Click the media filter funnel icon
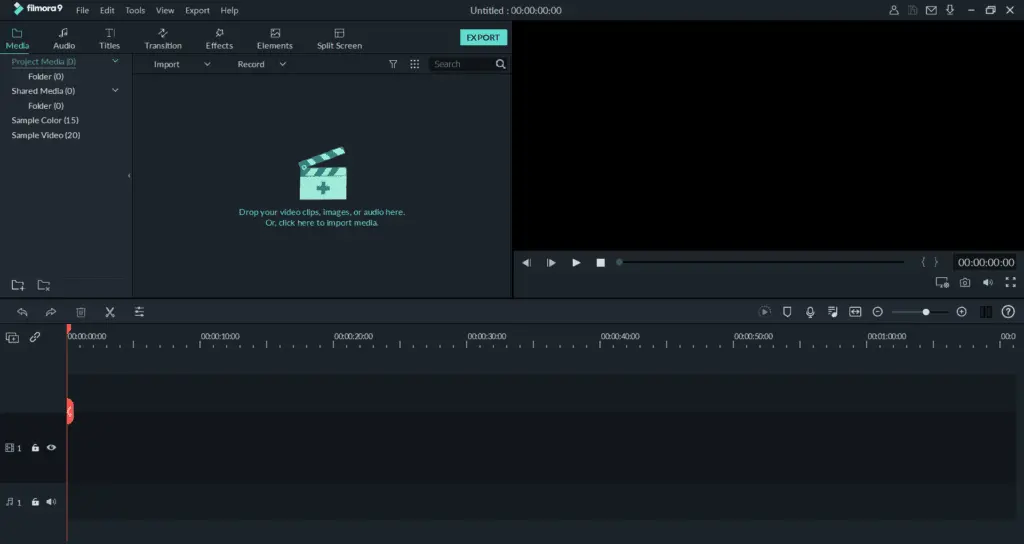 (x=393, y=64)
